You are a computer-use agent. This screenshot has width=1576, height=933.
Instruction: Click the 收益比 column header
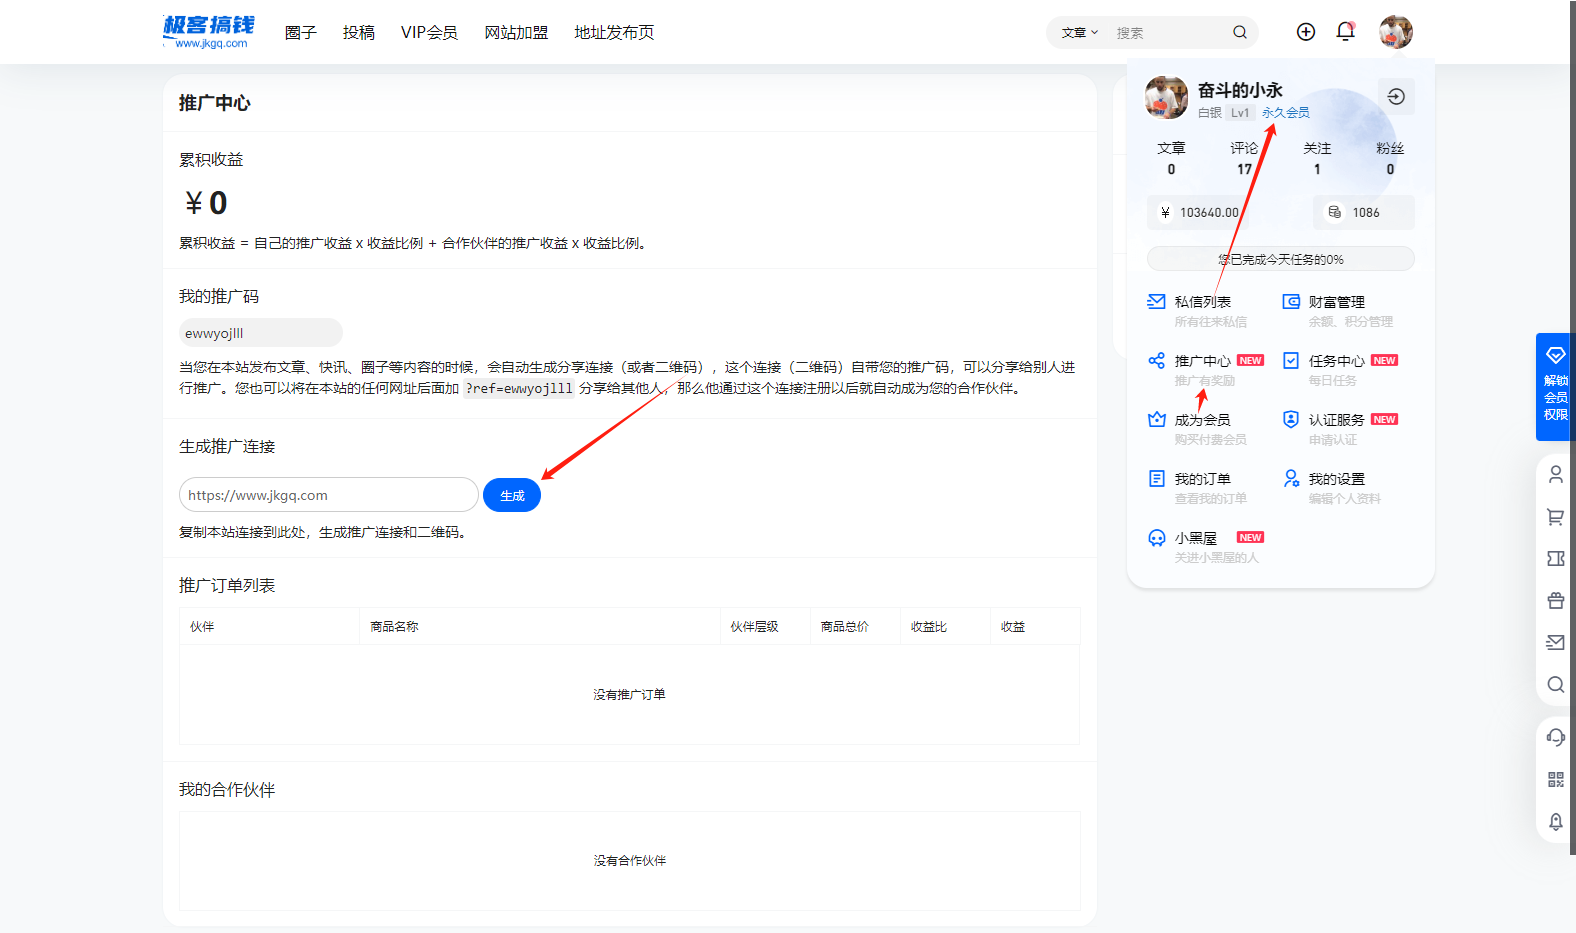pos(944,626)
